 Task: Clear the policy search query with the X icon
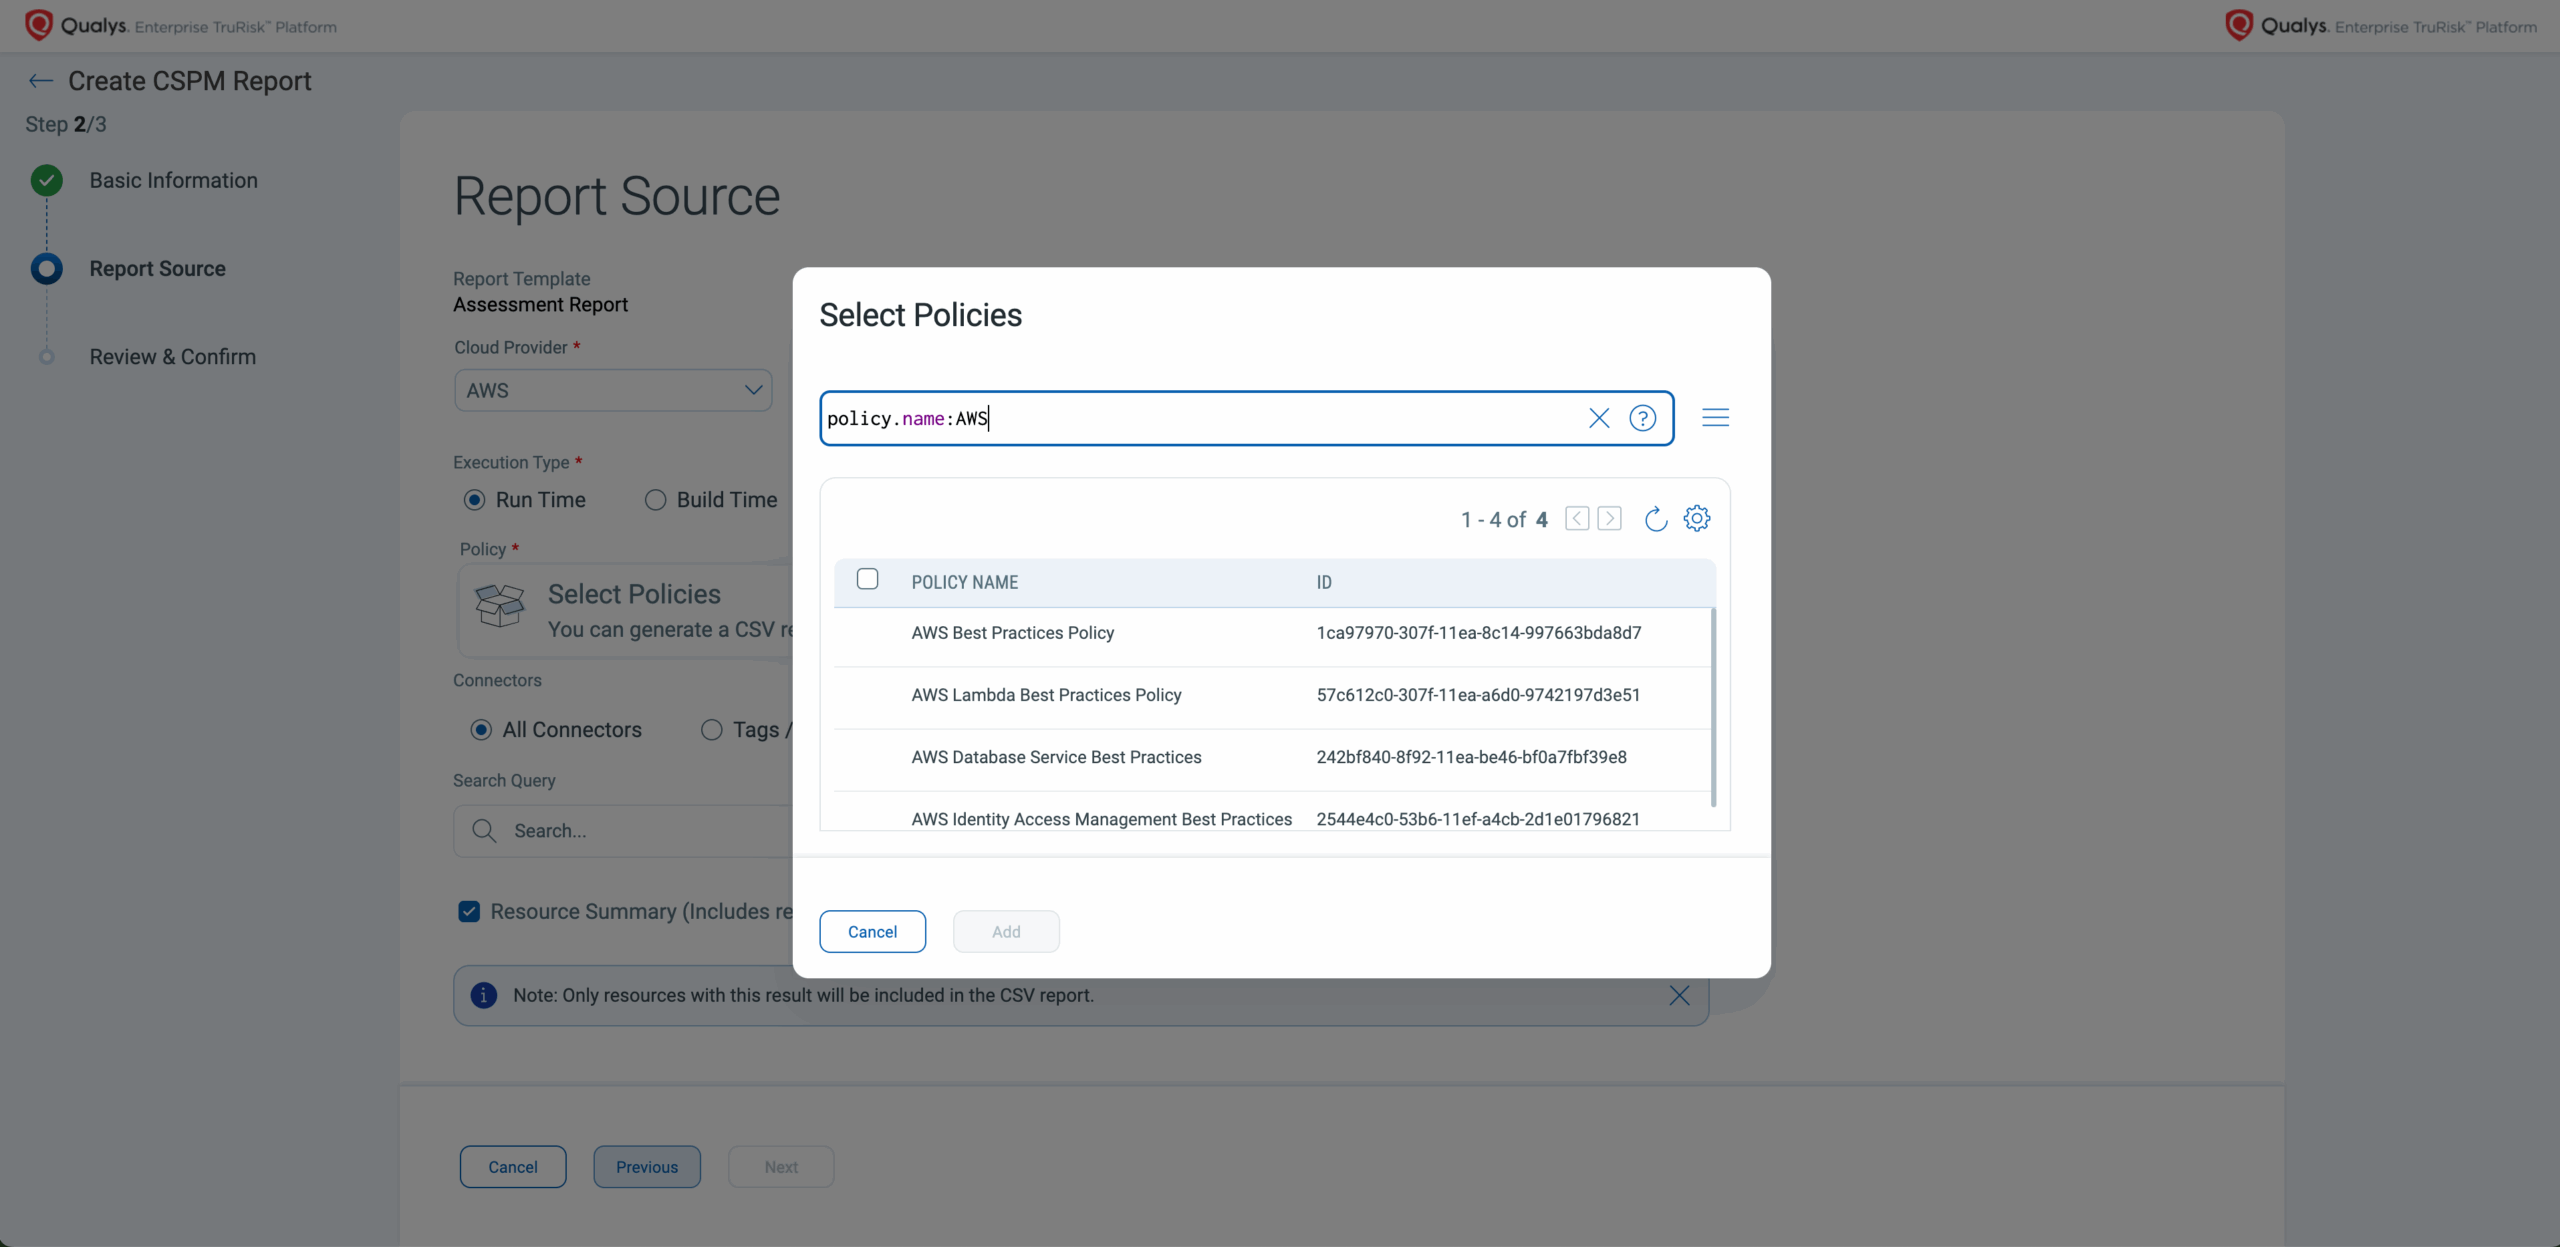click(x=1599, y=418)
